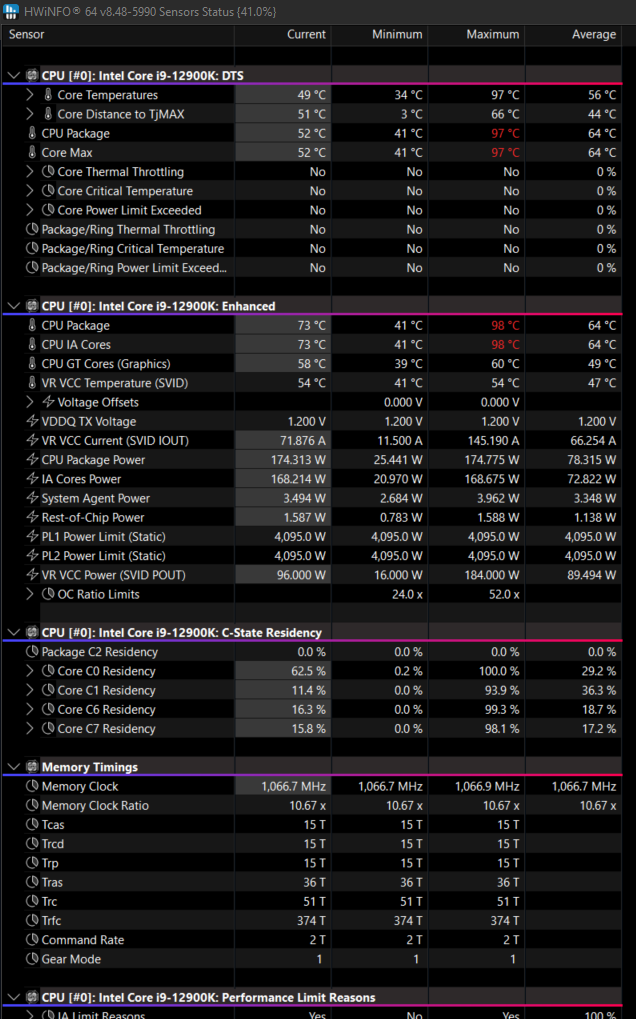
Task: Expand the Core Temperatures row
Action: 30,95
